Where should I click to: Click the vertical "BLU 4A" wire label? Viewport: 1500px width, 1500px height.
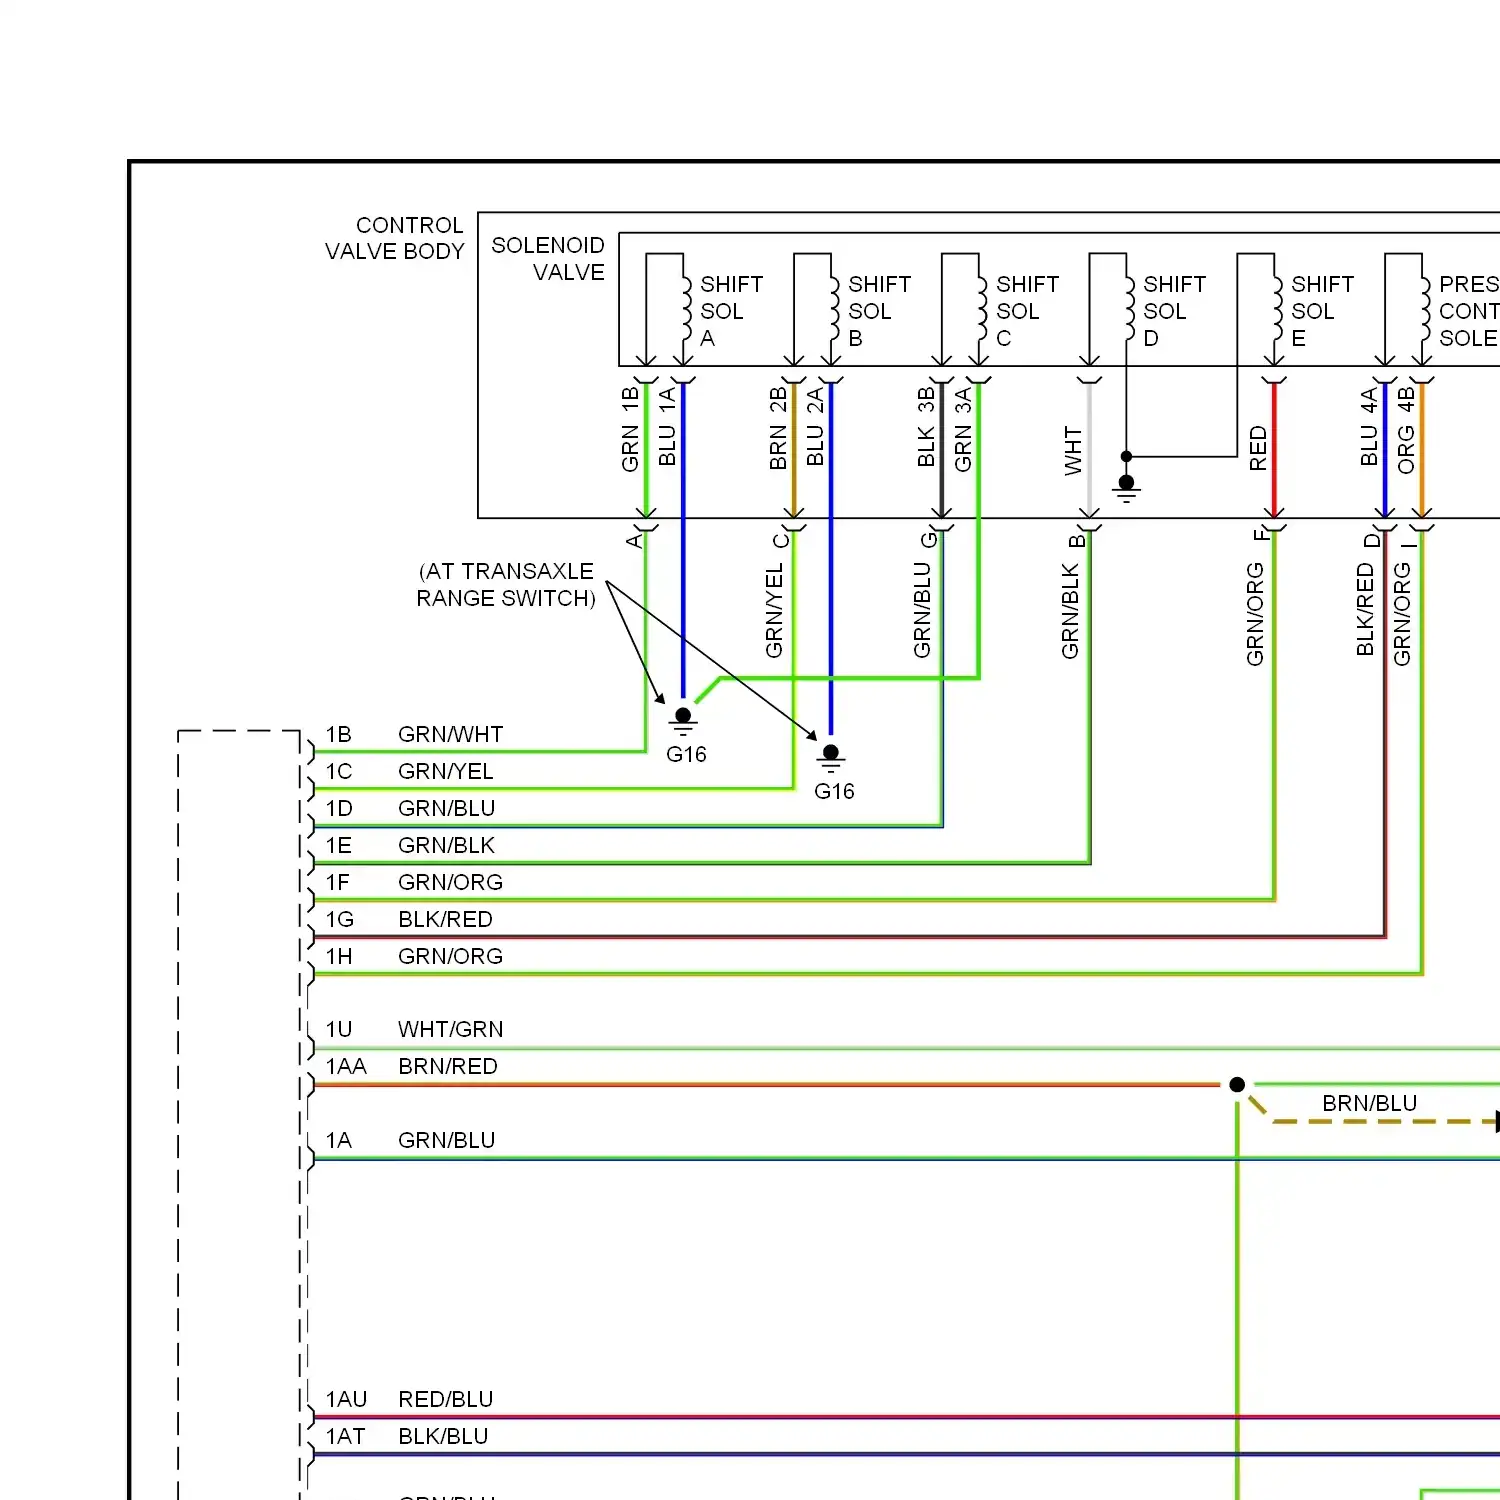point(1369,428)
